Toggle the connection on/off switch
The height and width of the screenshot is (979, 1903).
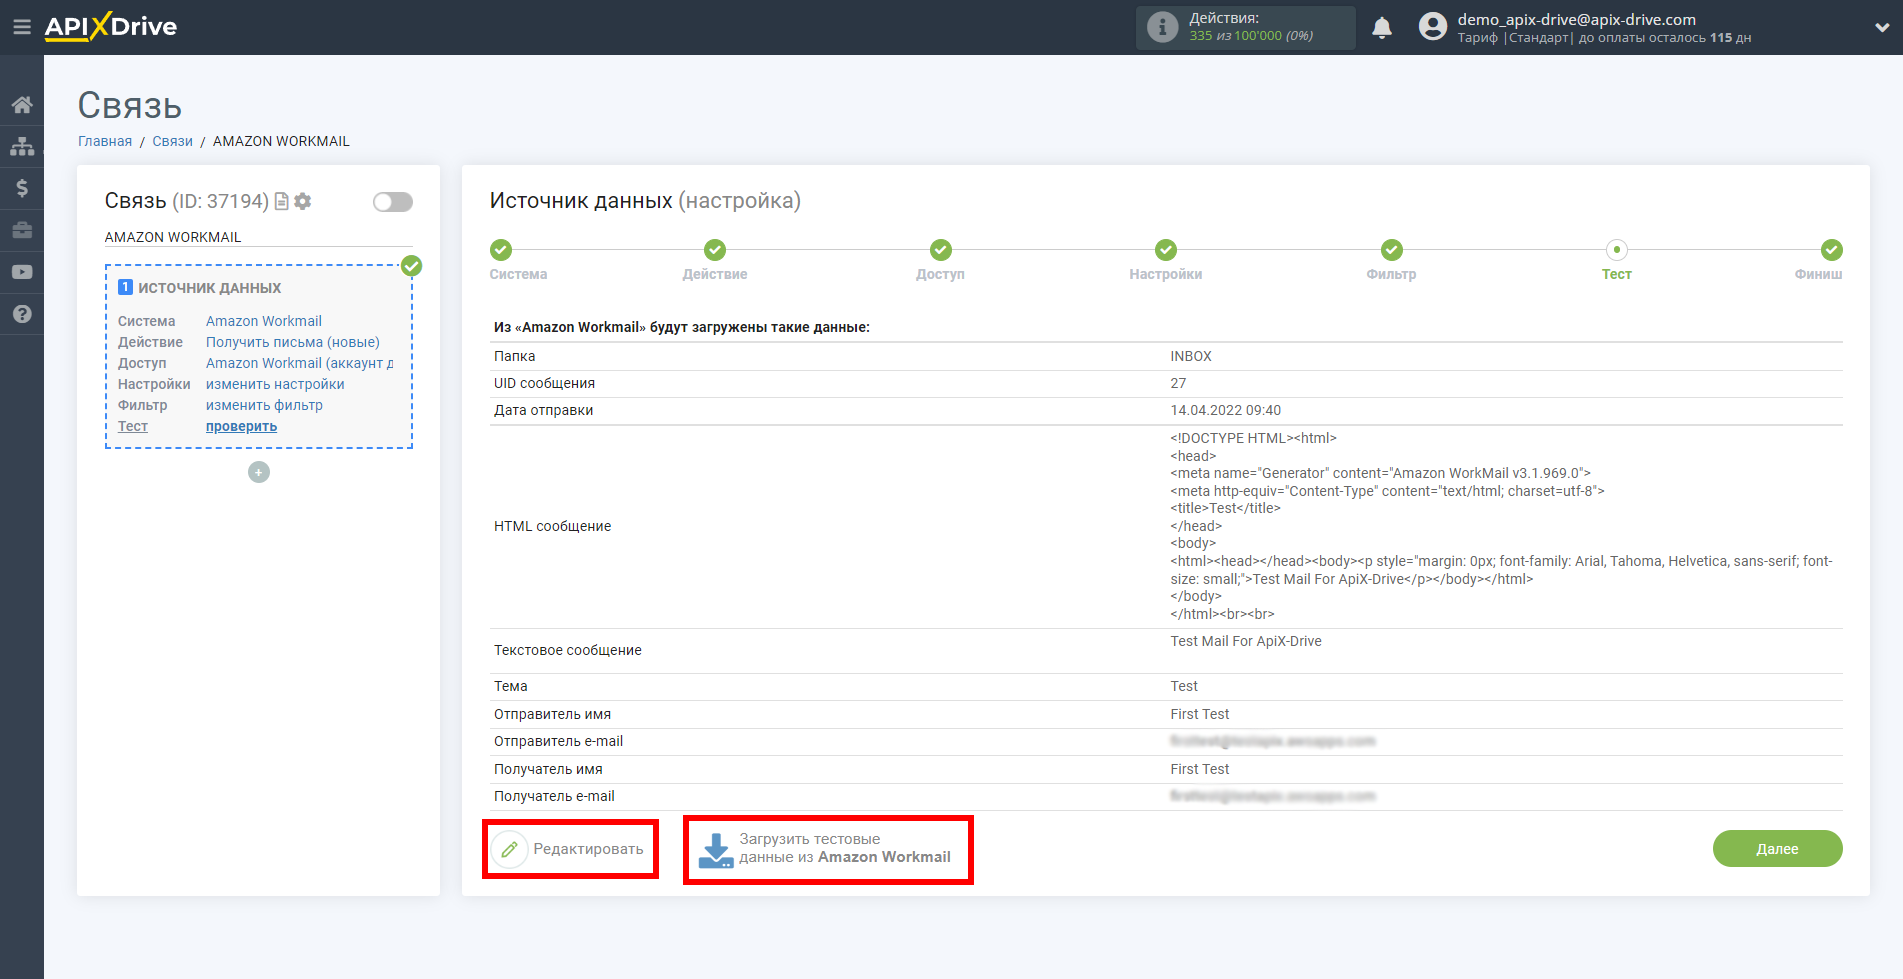393,202
